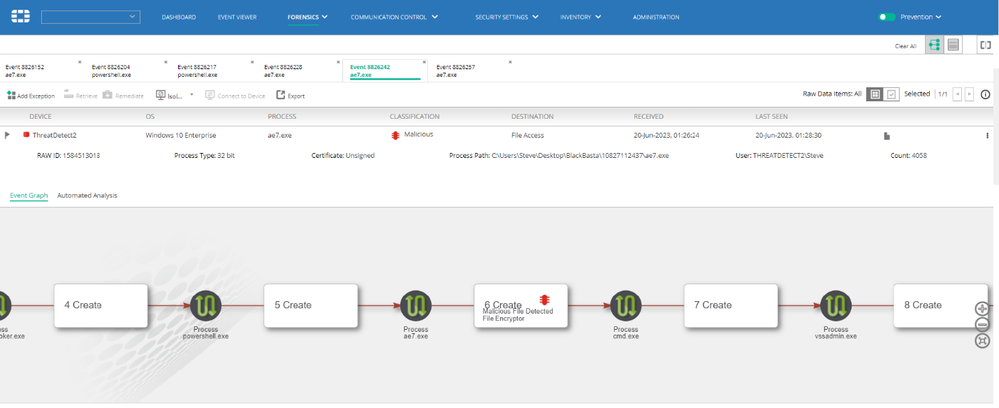Select tab Event 8826228 ae7.exe
Screen dimensions: 999x408
click(284, 70)
